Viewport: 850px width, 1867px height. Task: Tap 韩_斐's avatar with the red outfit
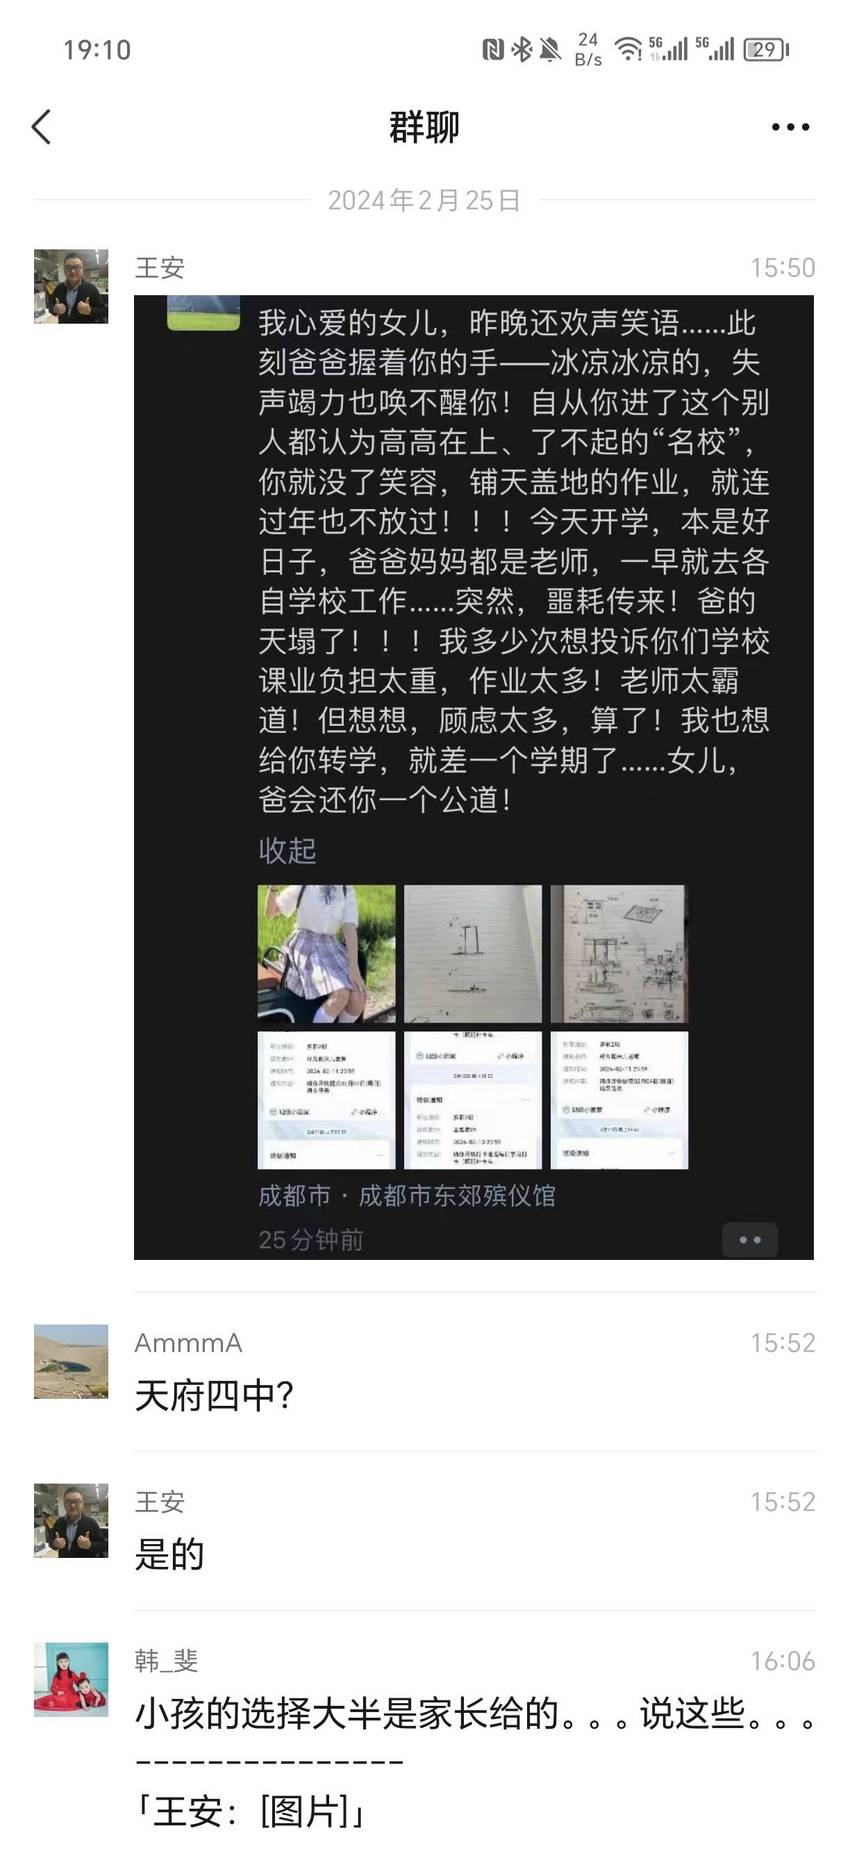(x=71, y=1679)
